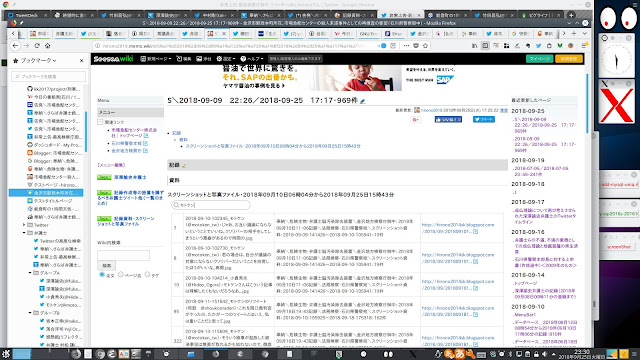Click Facebook like button
Image resolution: width=640 pixels, height=360 pixels.
(x=448, y=120)
